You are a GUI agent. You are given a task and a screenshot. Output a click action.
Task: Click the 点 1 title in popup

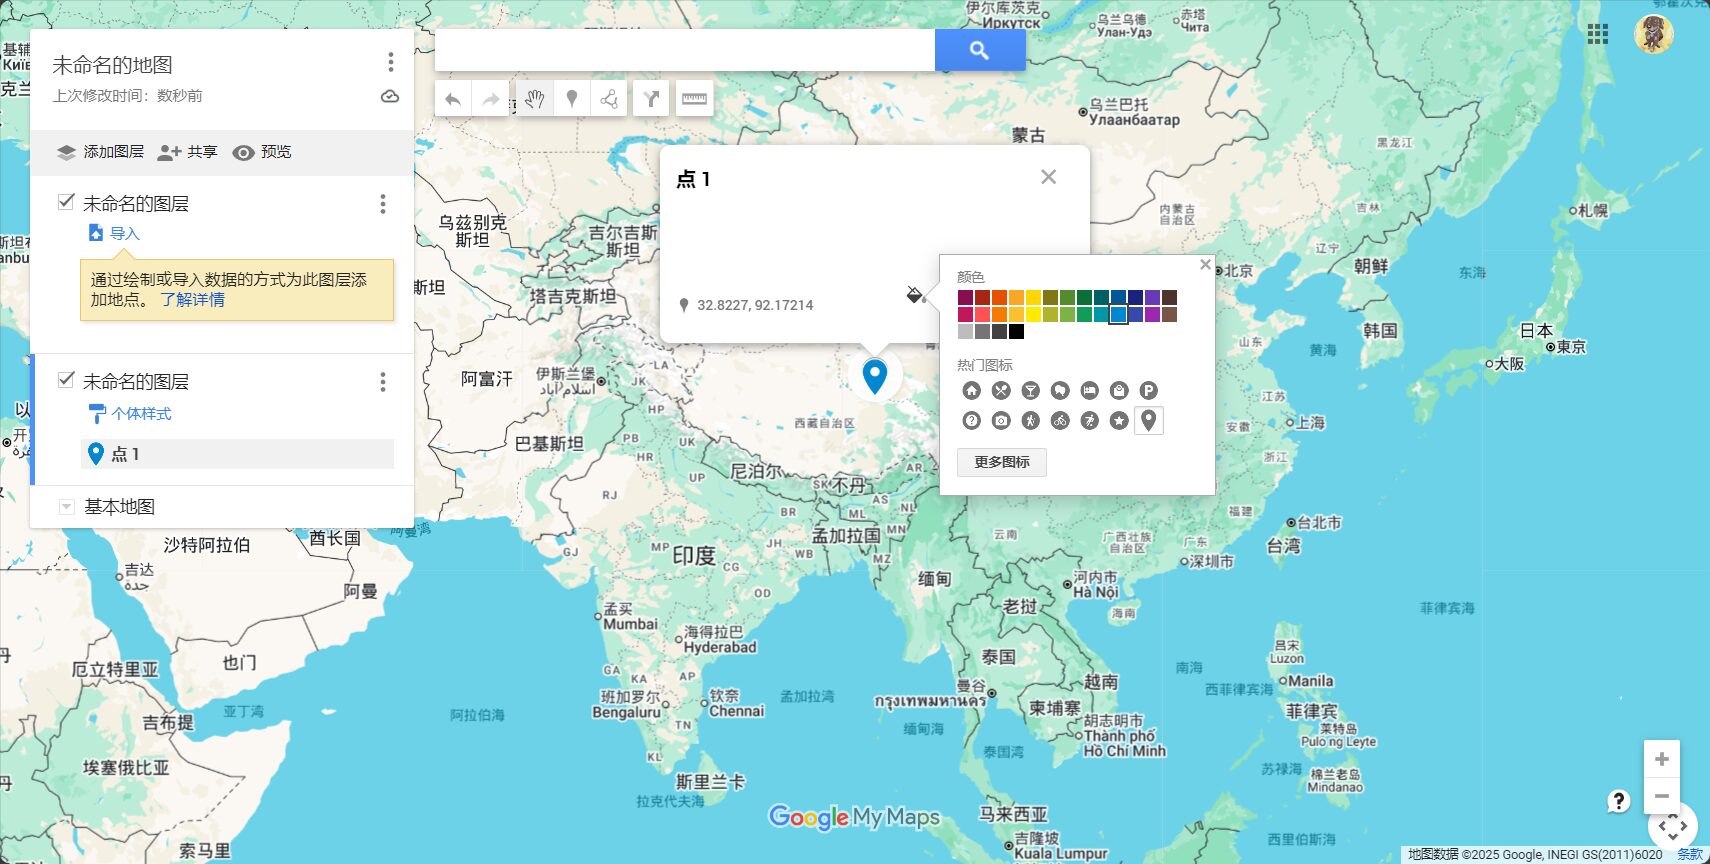tap(693, 179)
